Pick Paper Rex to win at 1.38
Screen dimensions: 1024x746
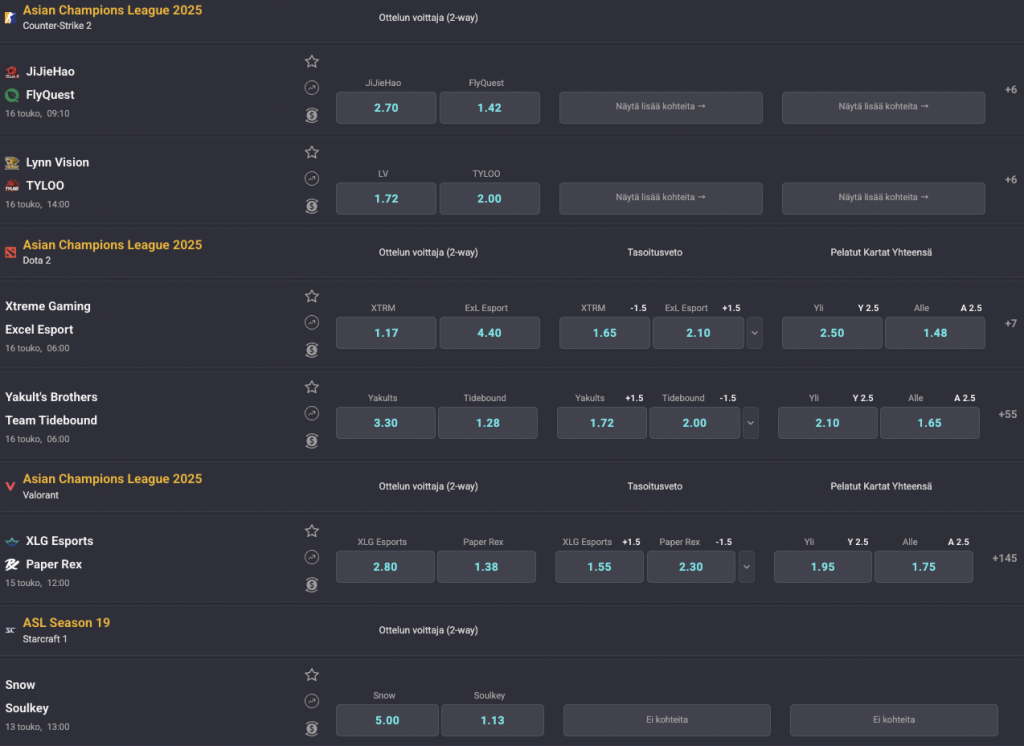pos(486,566)
